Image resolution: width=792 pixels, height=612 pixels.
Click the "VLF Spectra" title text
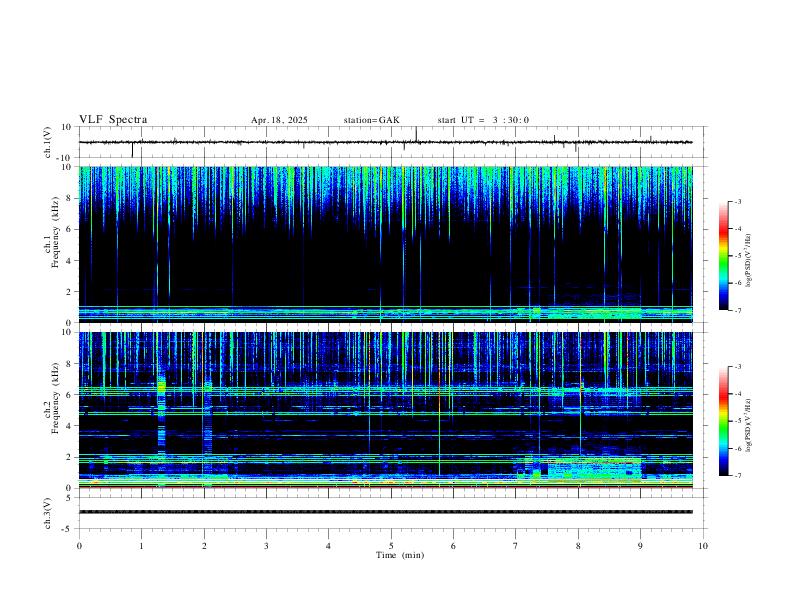click(113, 120)
